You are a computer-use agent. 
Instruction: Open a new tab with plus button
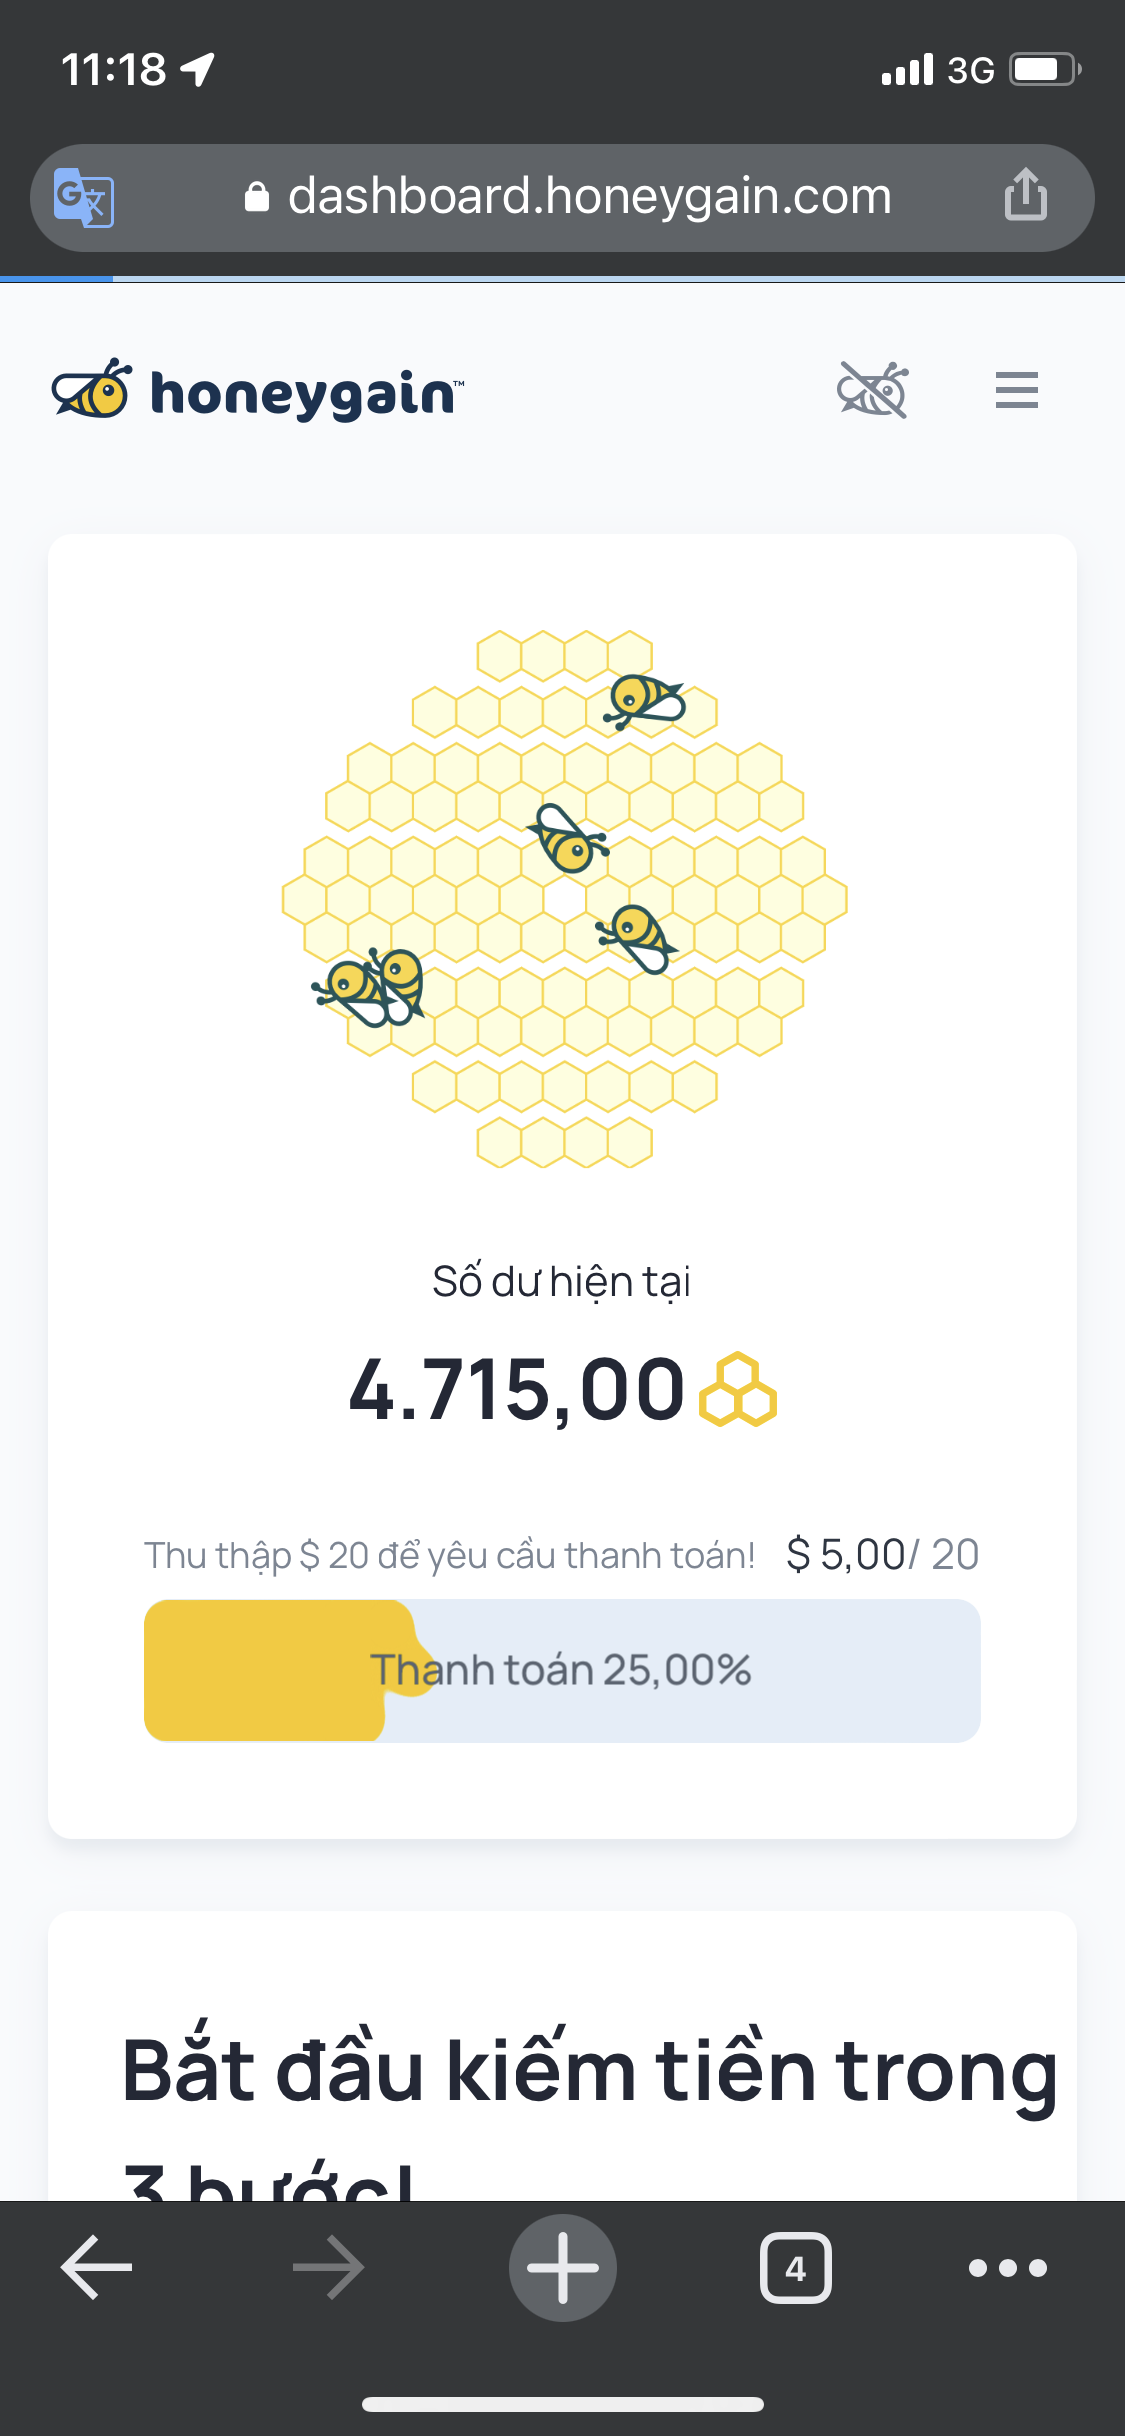point(563,2267)
